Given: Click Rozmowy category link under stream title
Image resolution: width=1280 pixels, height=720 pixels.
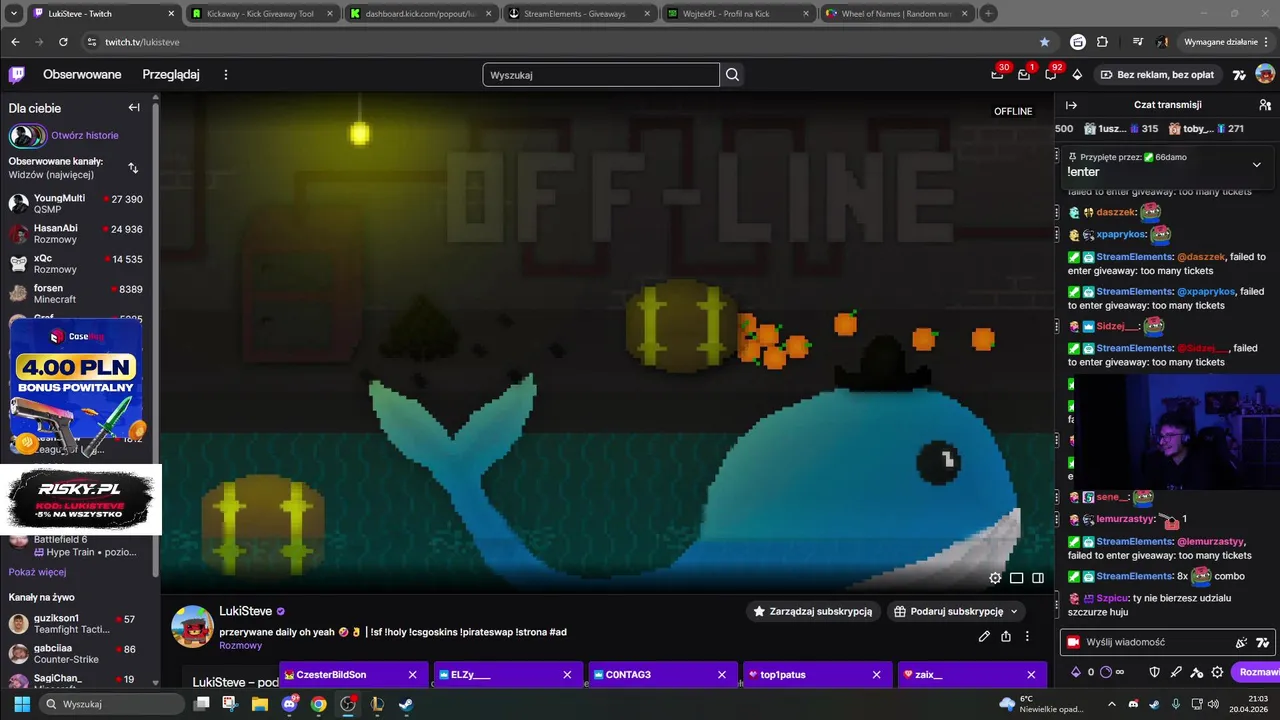Looking at the screenshot, I should [240, 646].
